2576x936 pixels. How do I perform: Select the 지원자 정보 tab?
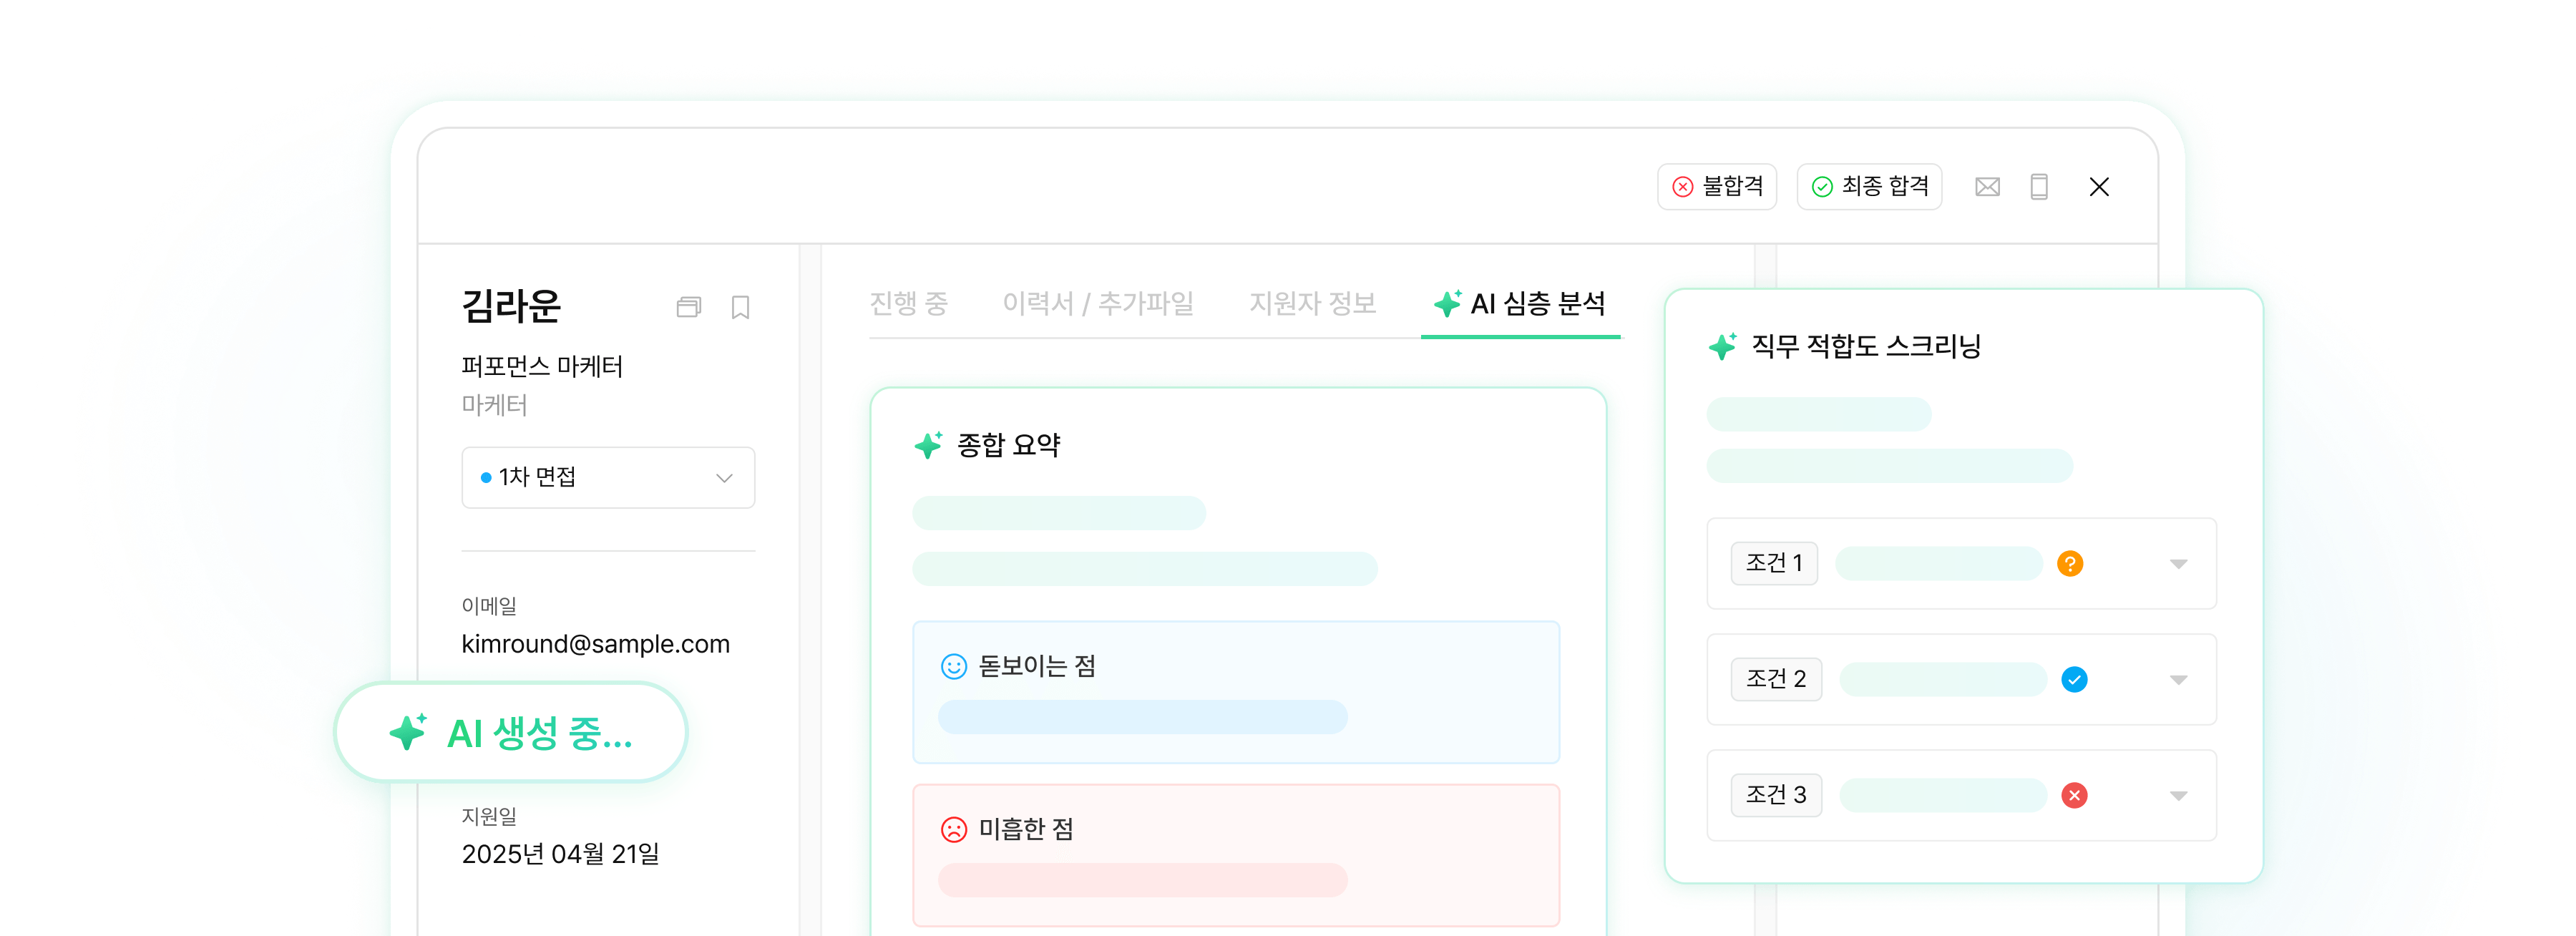(1312, 304)
